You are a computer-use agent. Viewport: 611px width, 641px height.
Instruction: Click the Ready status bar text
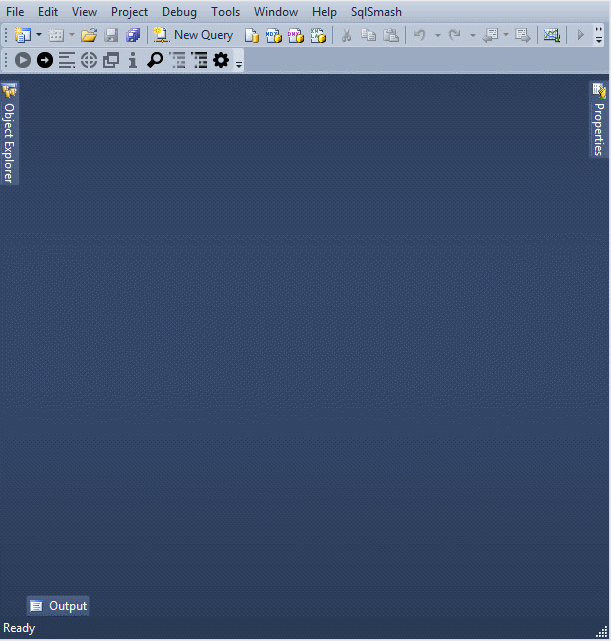coord(19,628)
